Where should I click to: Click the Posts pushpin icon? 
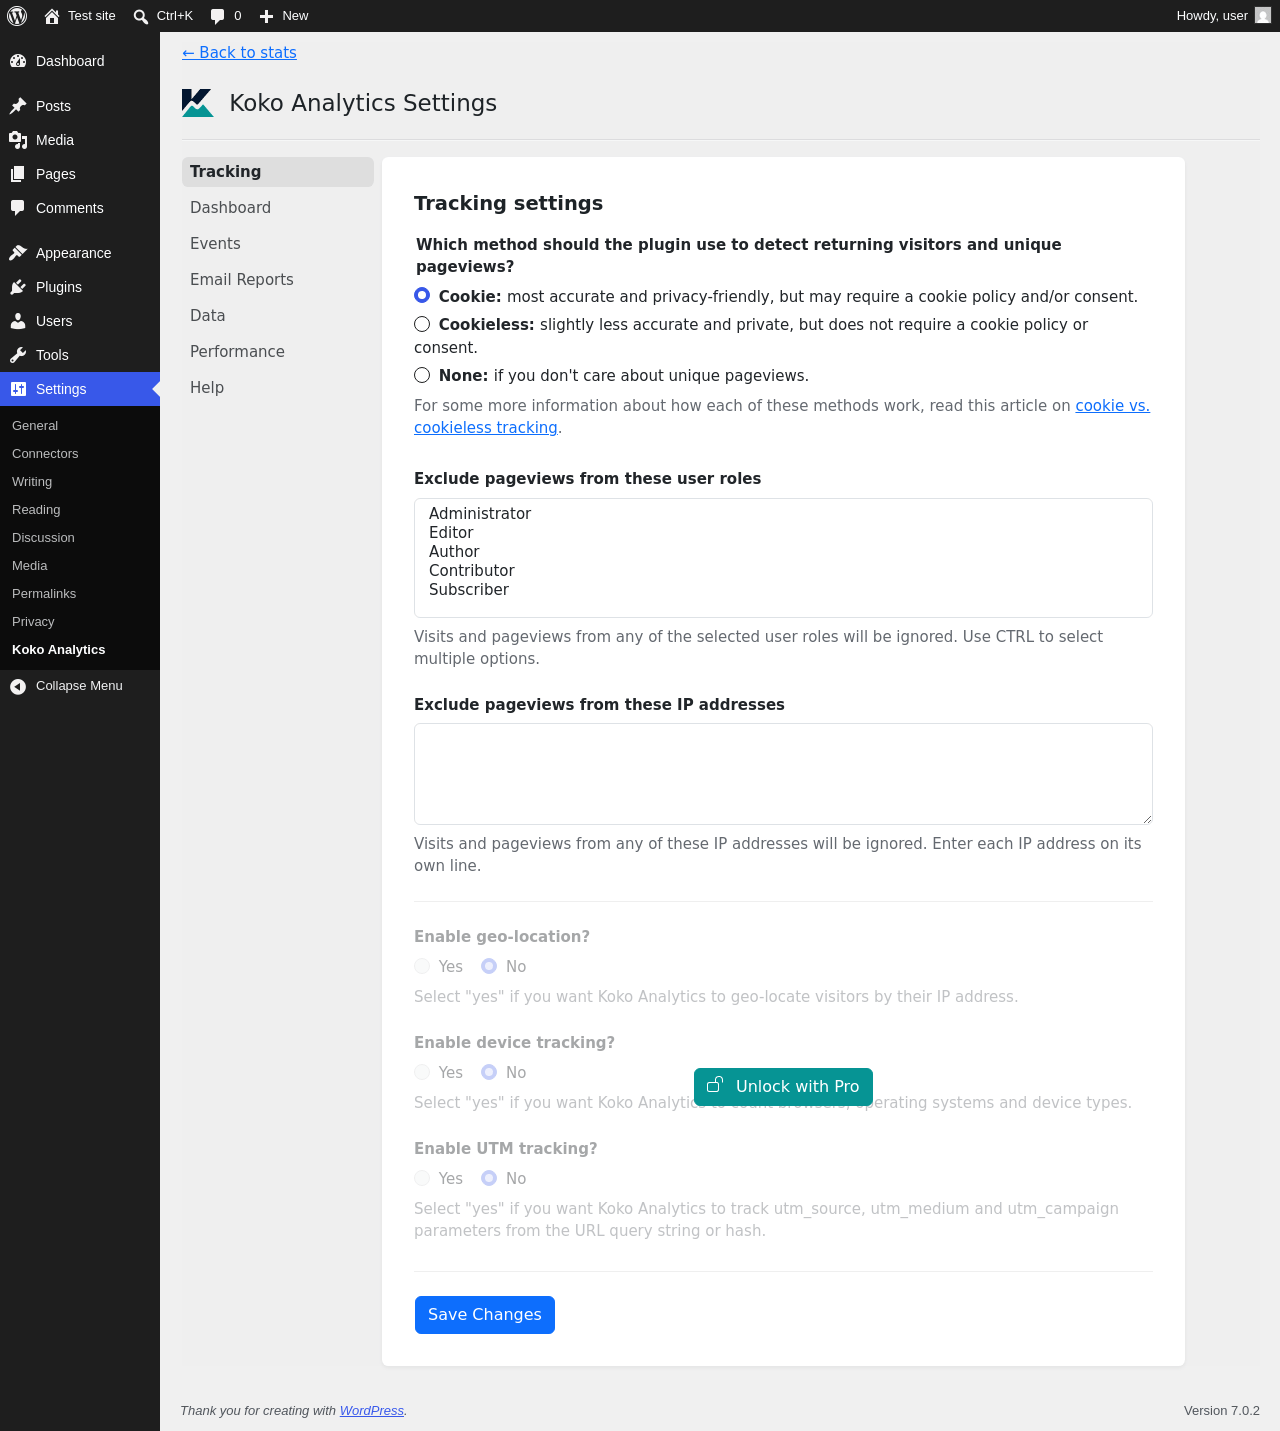18,106
